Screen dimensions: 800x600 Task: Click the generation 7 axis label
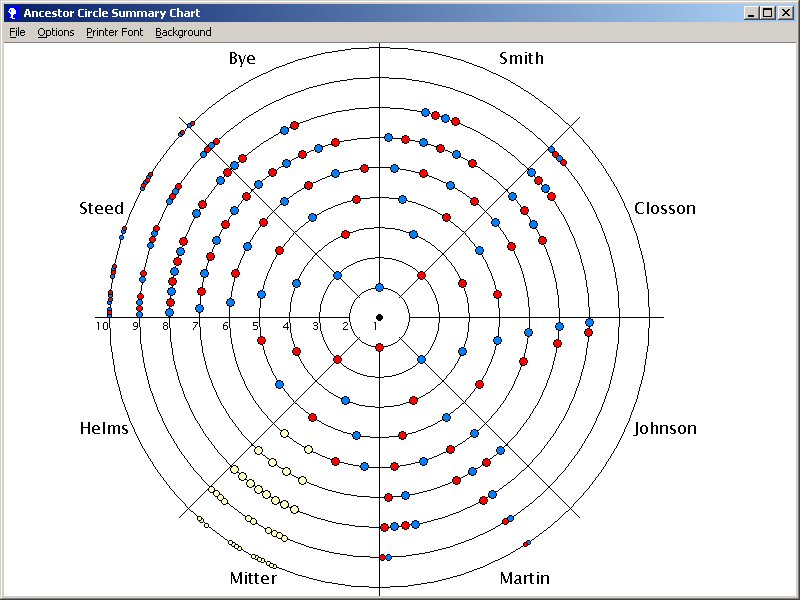pos(195,326)
